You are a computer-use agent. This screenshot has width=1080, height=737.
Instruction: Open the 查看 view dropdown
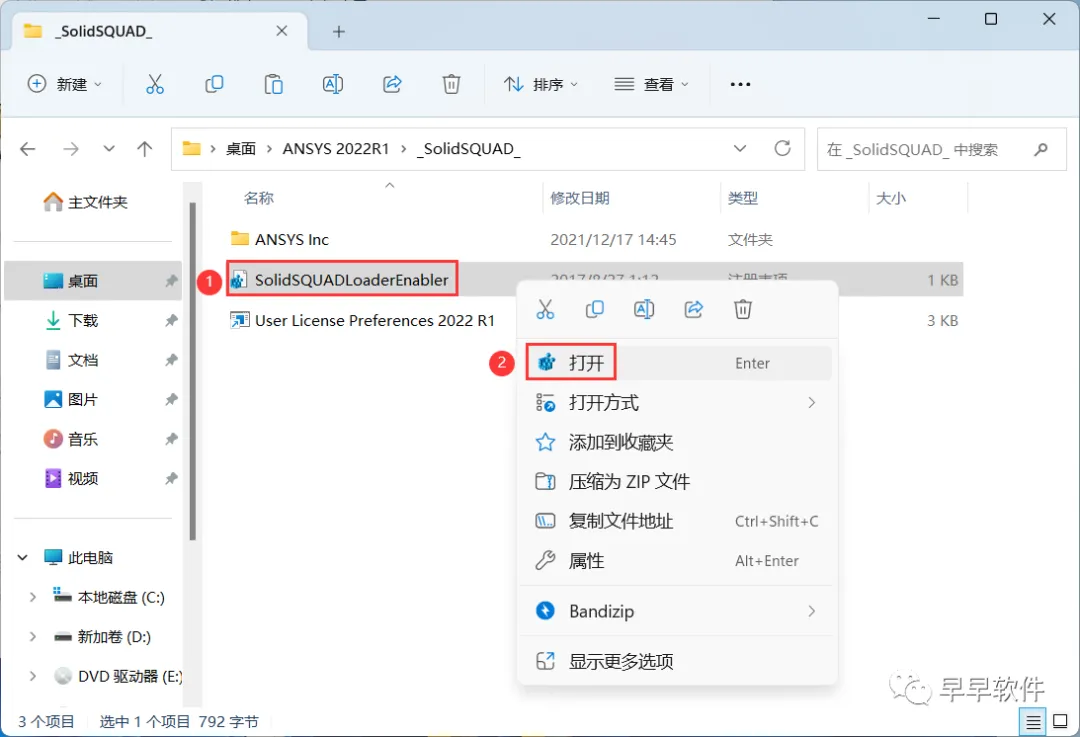click(651, 84)
